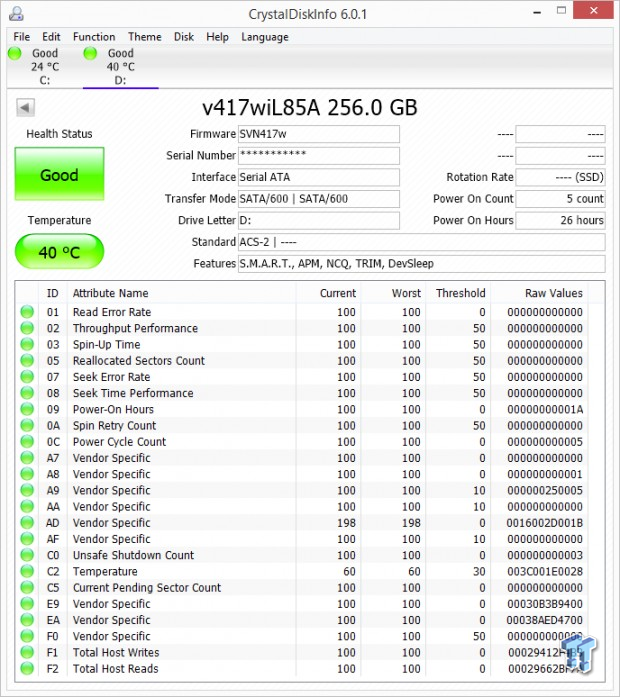Click the Firmware field SVN417w
This screenshot has height=697, width=620.
tap(319, 134)
